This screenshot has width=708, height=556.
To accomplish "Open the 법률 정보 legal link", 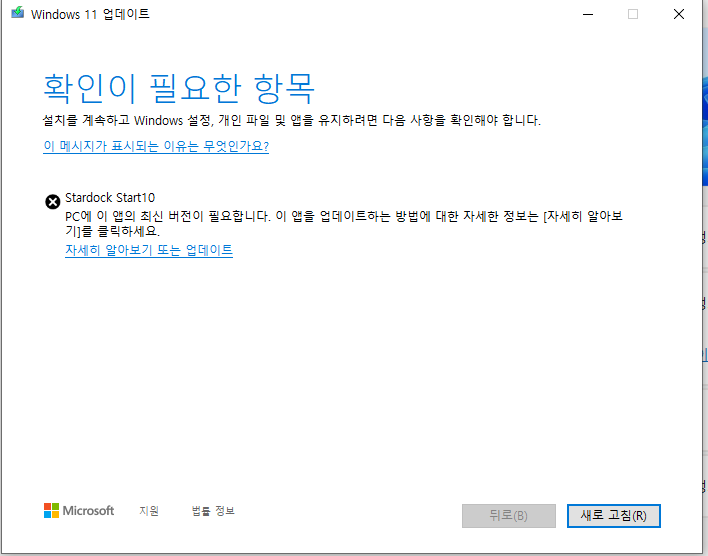I will tap(213, 511).
